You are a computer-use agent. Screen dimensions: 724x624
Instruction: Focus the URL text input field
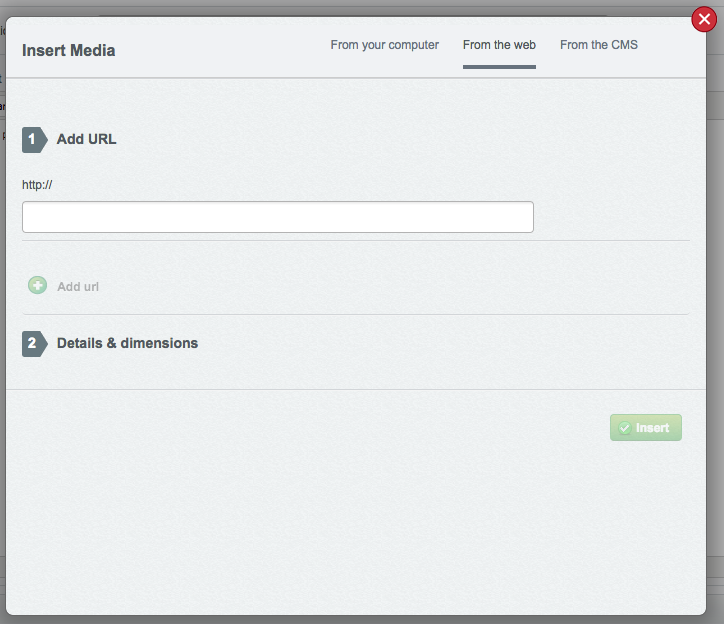[277, 217]
